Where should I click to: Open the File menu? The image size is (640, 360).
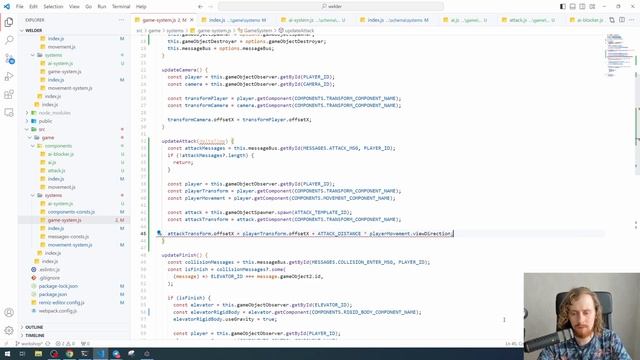20,7
